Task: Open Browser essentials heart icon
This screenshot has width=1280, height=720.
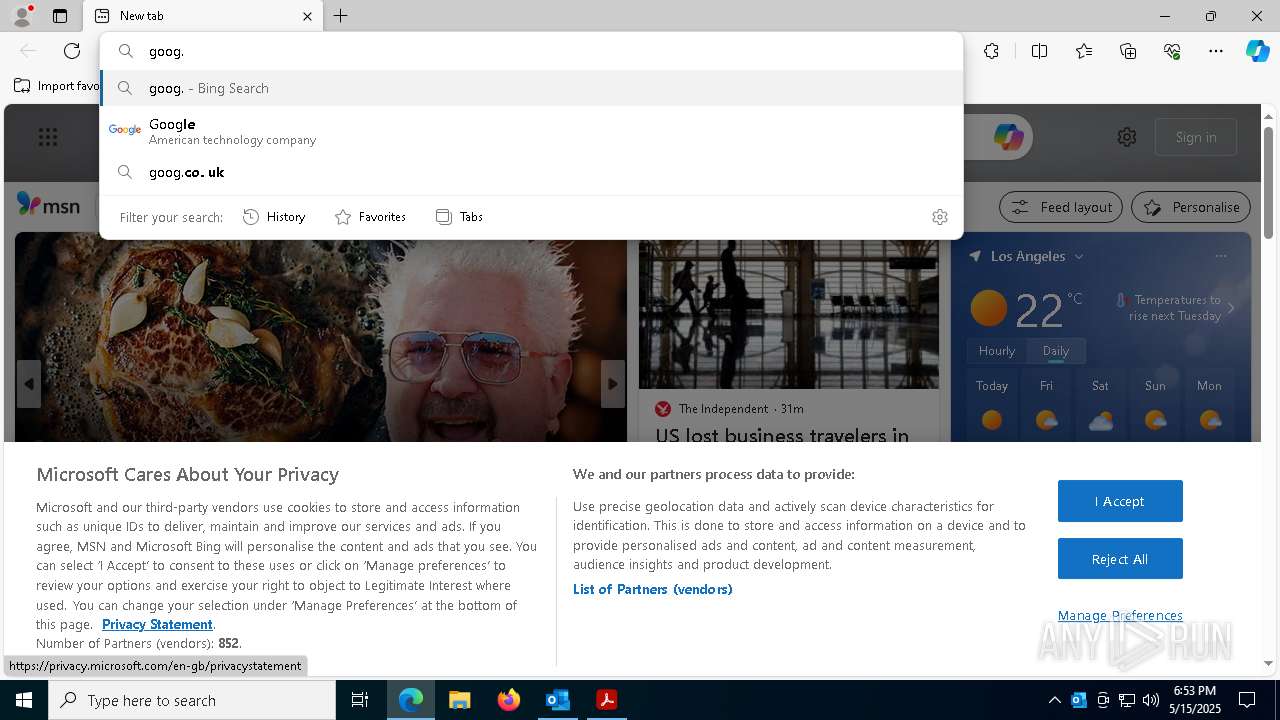Action: [1172, 51]
